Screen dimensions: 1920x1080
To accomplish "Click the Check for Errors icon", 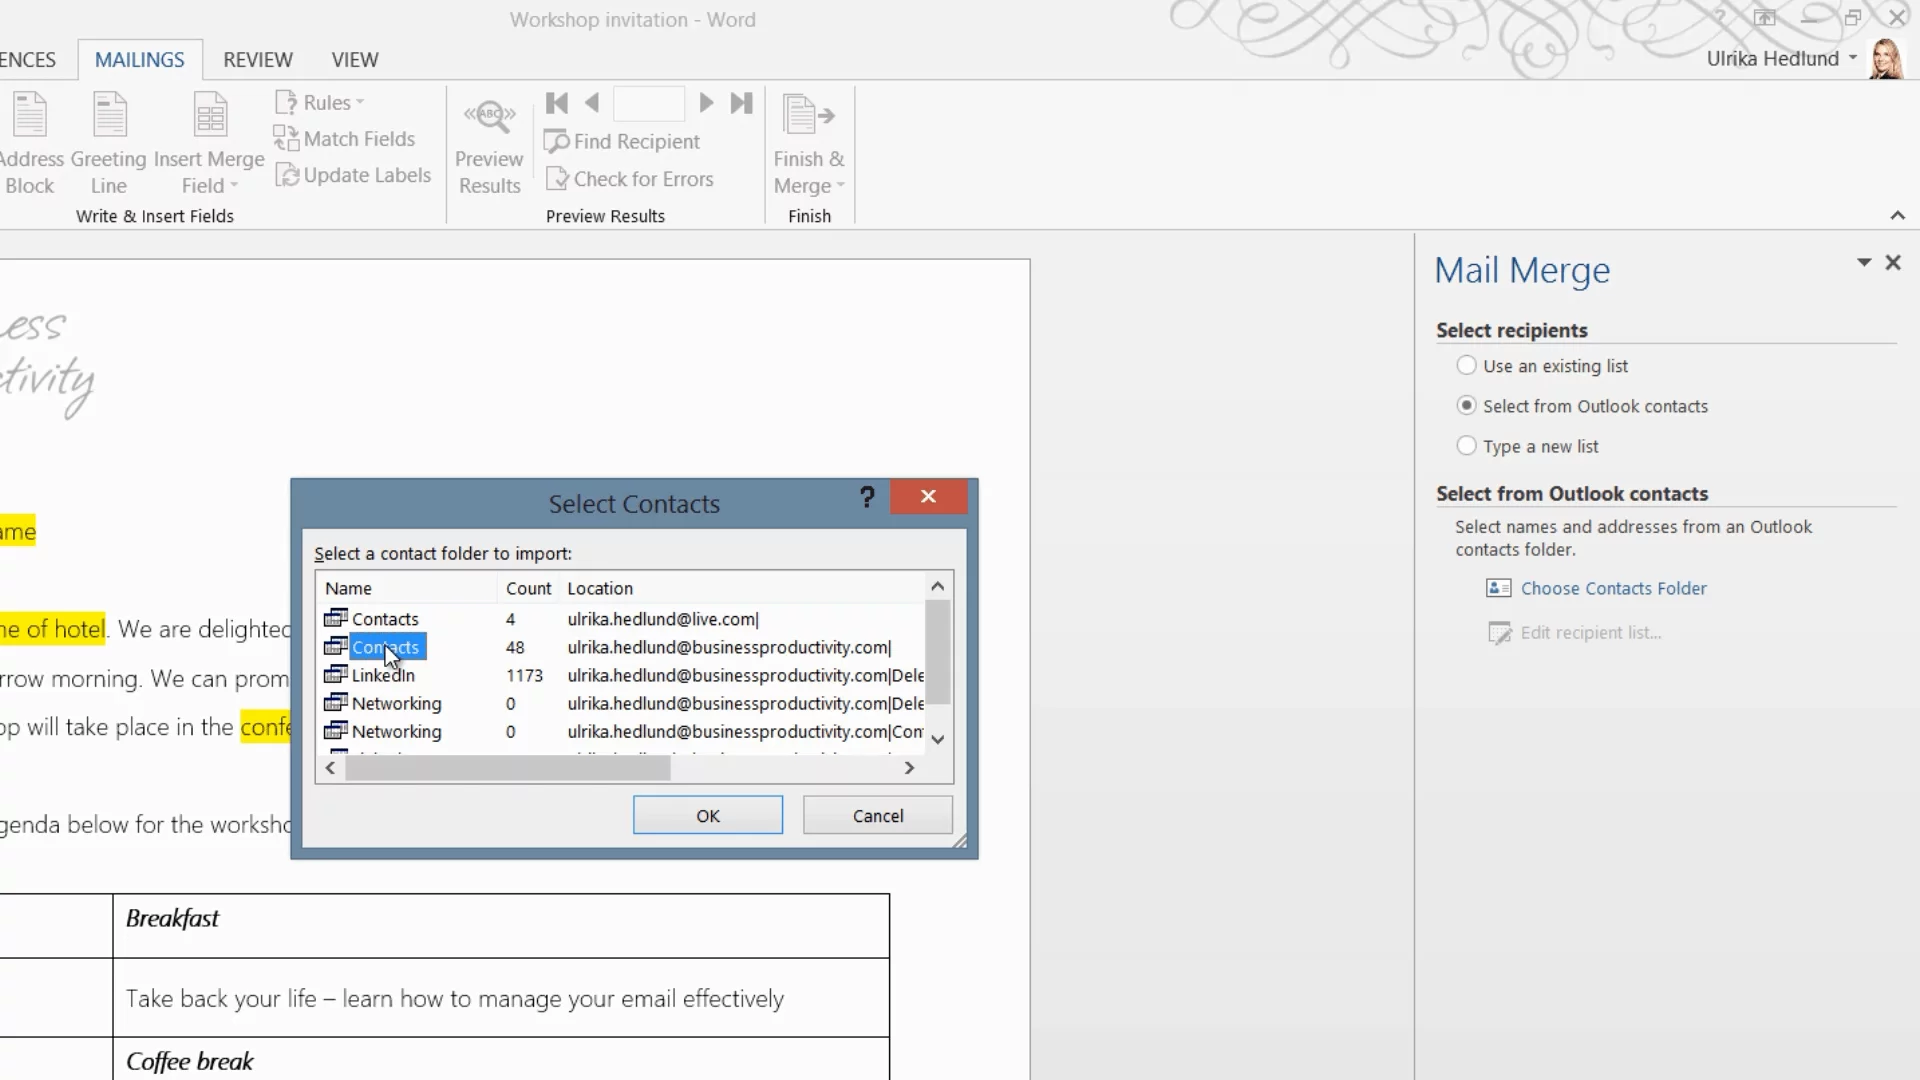I will click(557, 179).
